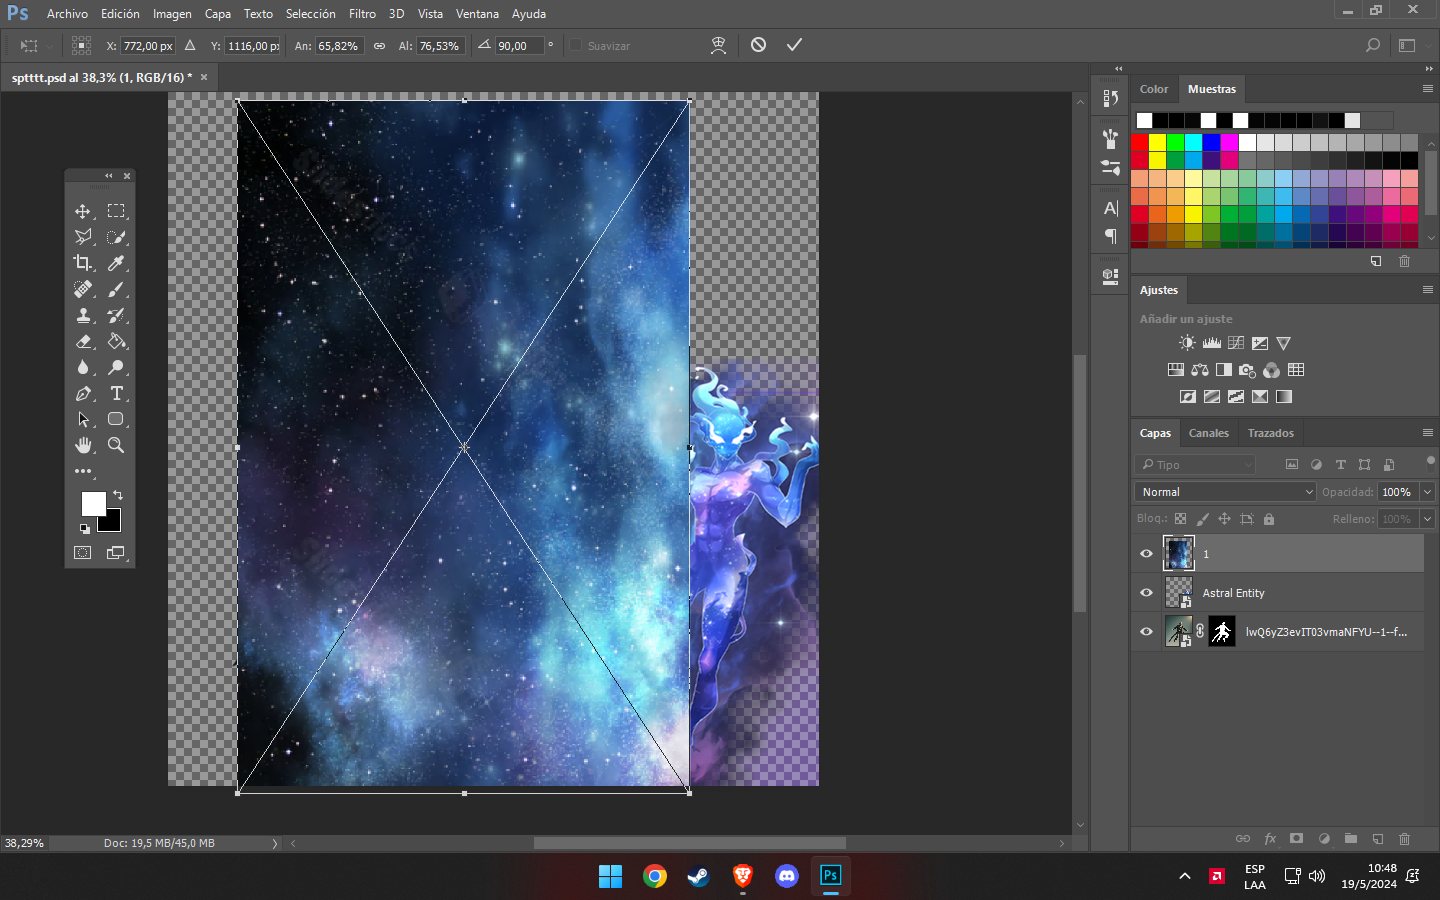Commit the transform with the checkmark

click(x=794, y=45)
